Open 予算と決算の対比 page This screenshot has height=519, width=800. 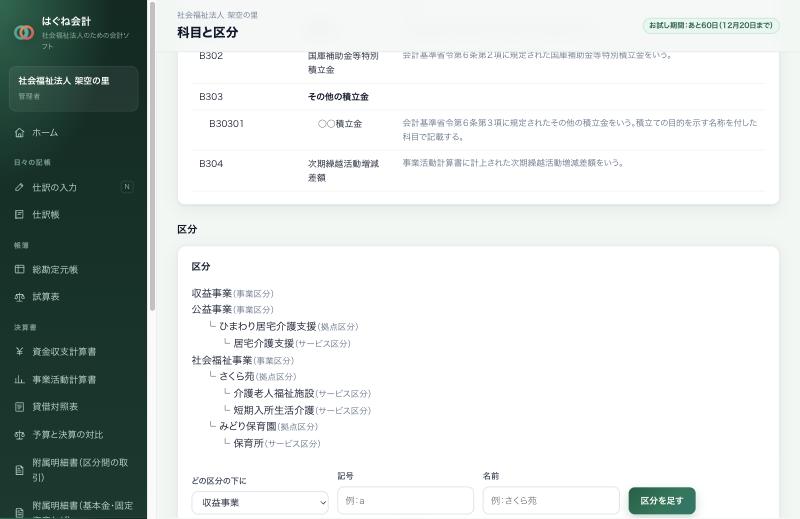pos(73,435)
